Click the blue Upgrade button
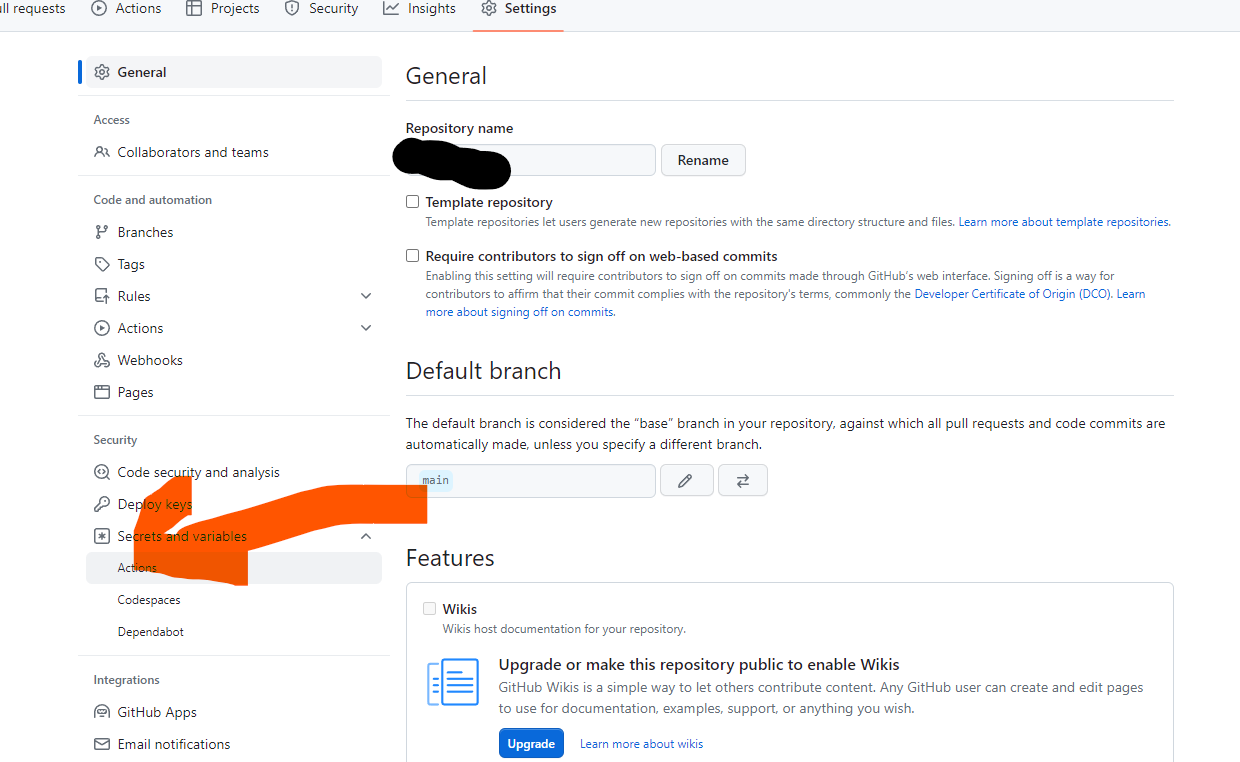 point(531,743)
